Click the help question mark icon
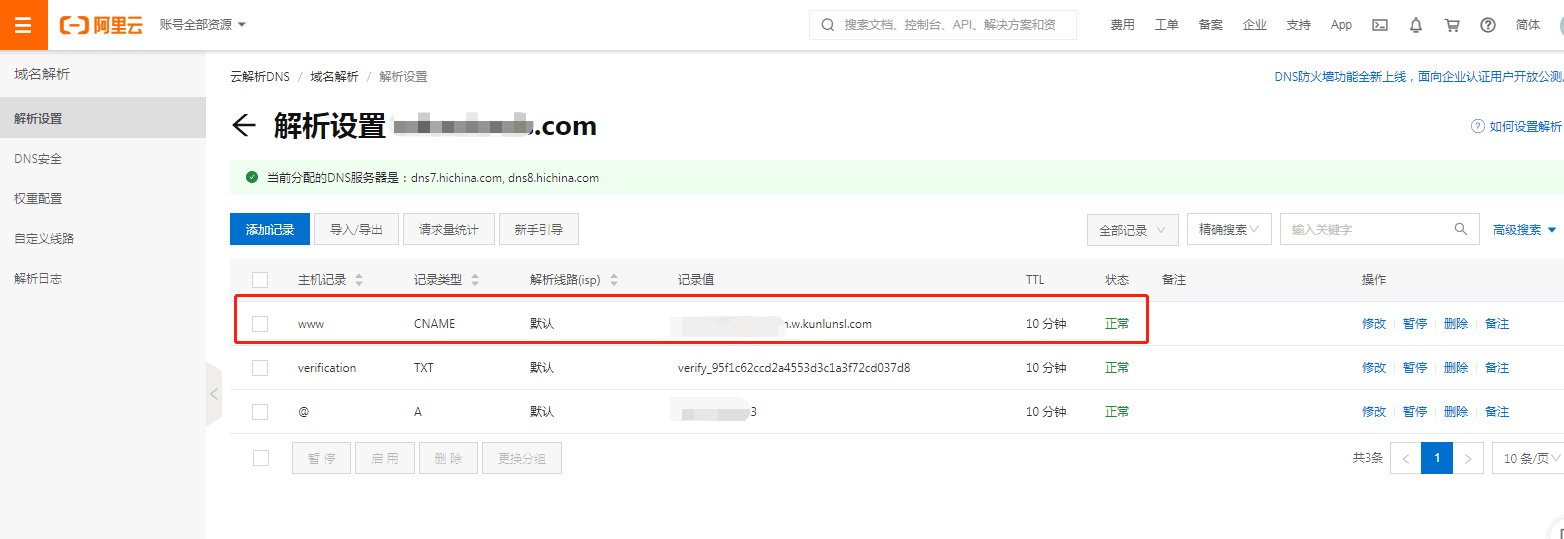Screen dimensions: 1564x539 click(x=1487, y=25)
